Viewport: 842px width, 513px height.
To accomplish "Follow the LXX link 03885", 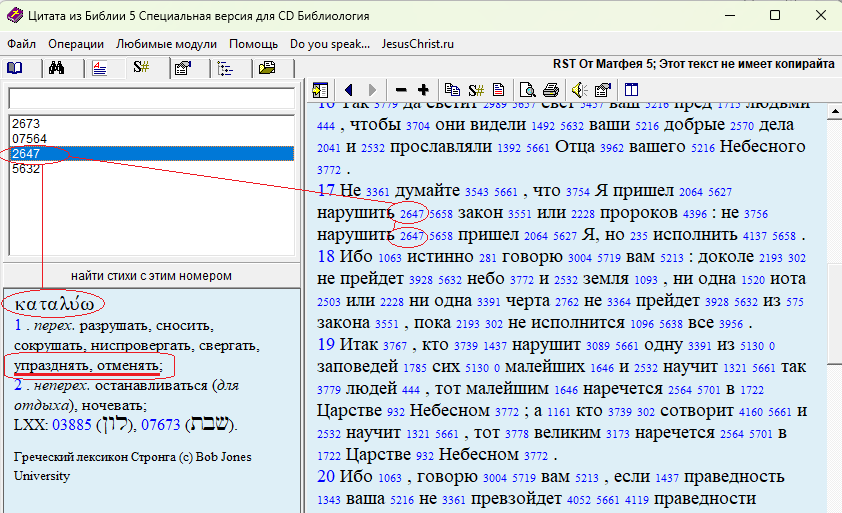I will click(x=72, y=425).
